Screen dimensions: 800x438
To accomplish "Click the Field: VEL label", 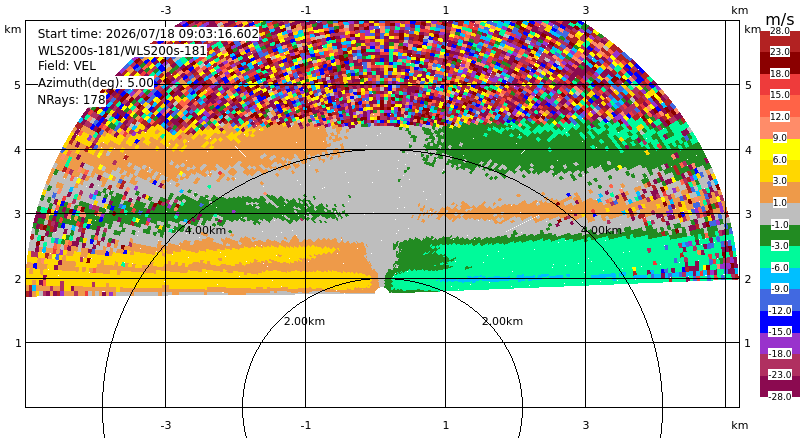I will [67, 66].
